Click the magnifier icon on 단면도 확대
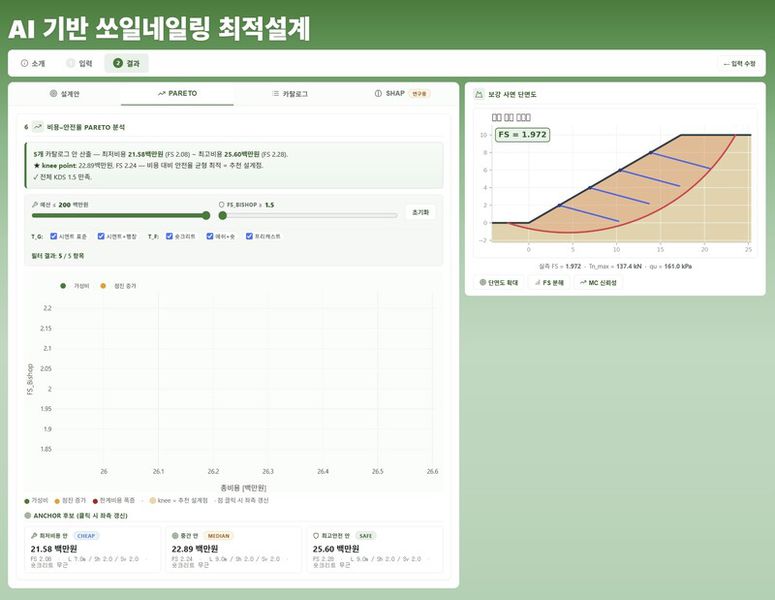This screenshot has height=600, width=775. click(x=482, y=283)
